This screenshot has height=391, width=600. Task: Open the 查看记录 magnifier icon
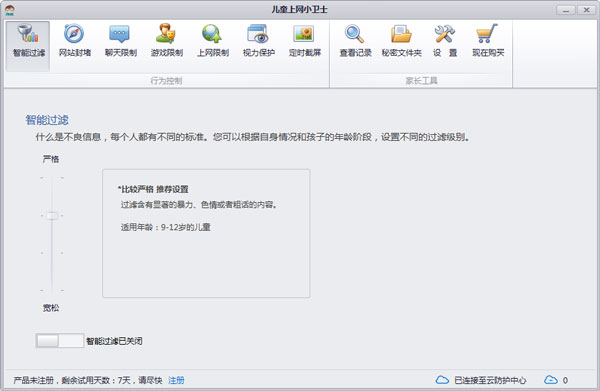coord(354,34)
